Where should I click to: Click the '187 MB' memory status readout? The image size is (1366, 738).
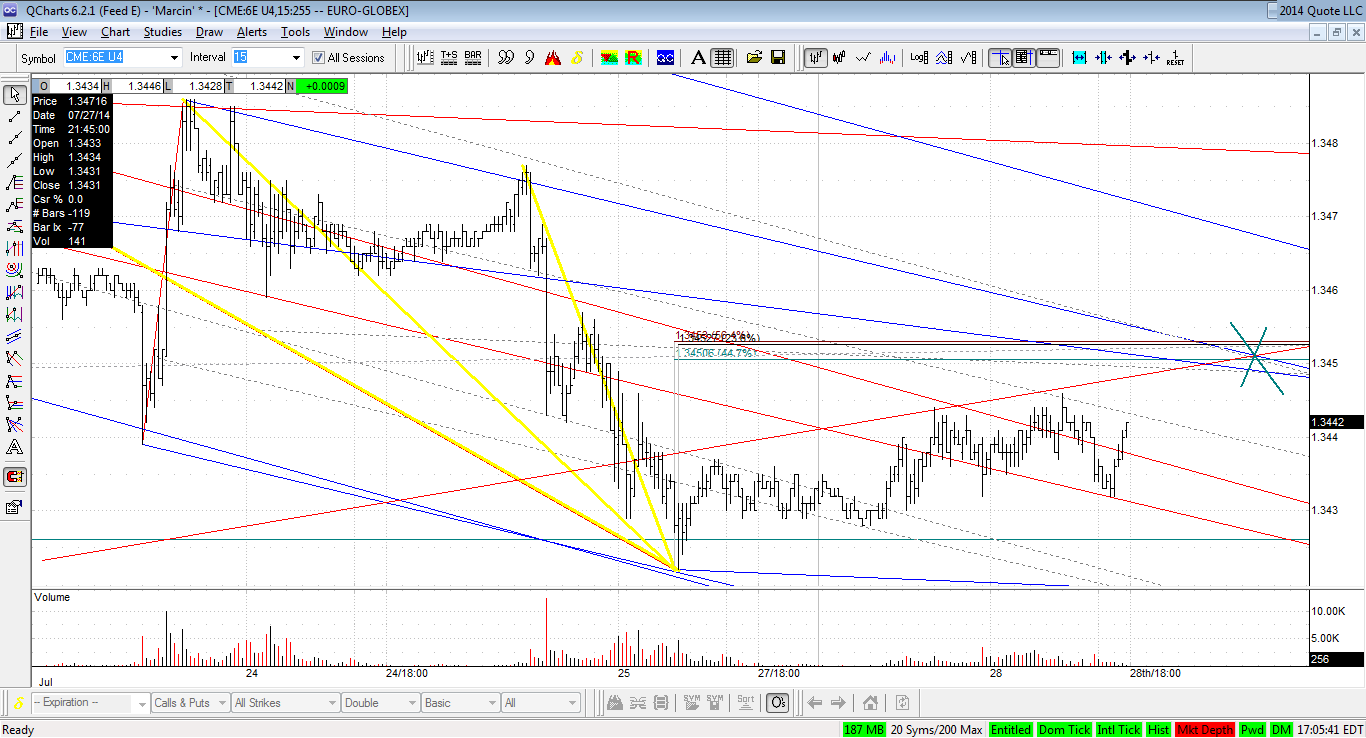coord(864,730)
